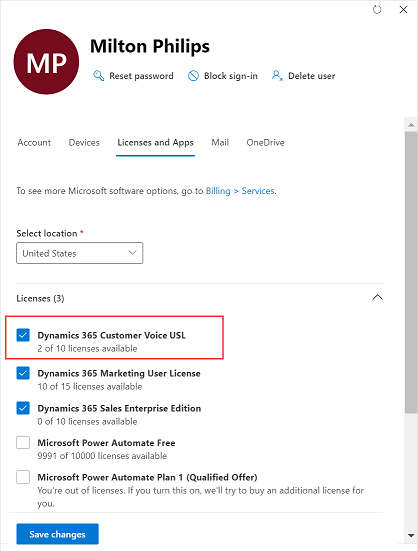Click the scrollbar up arrow

[x=411, y=125]
